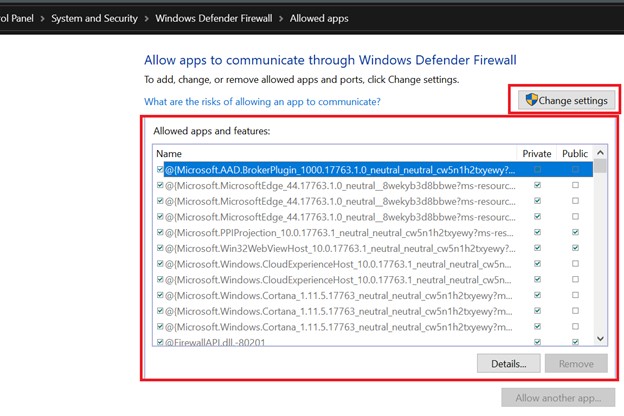
Task: Click the Change settings button
Action: point(566,100)
